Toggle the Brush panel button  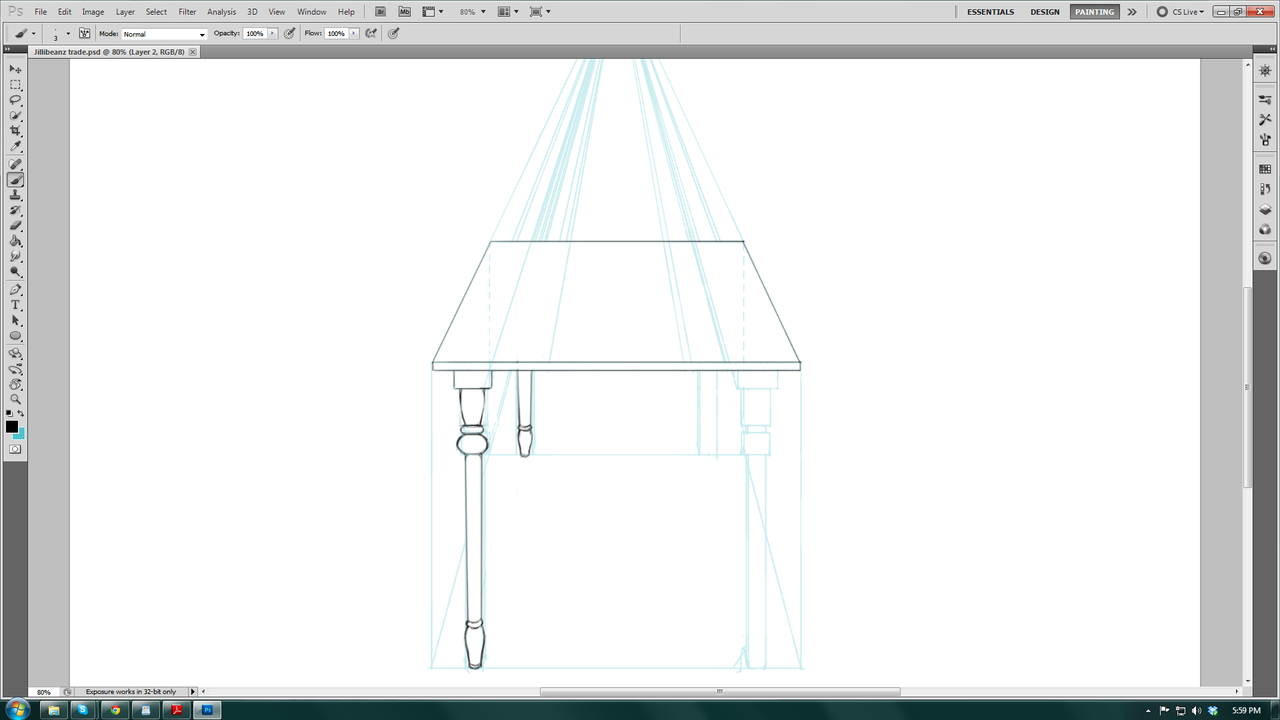85,33
